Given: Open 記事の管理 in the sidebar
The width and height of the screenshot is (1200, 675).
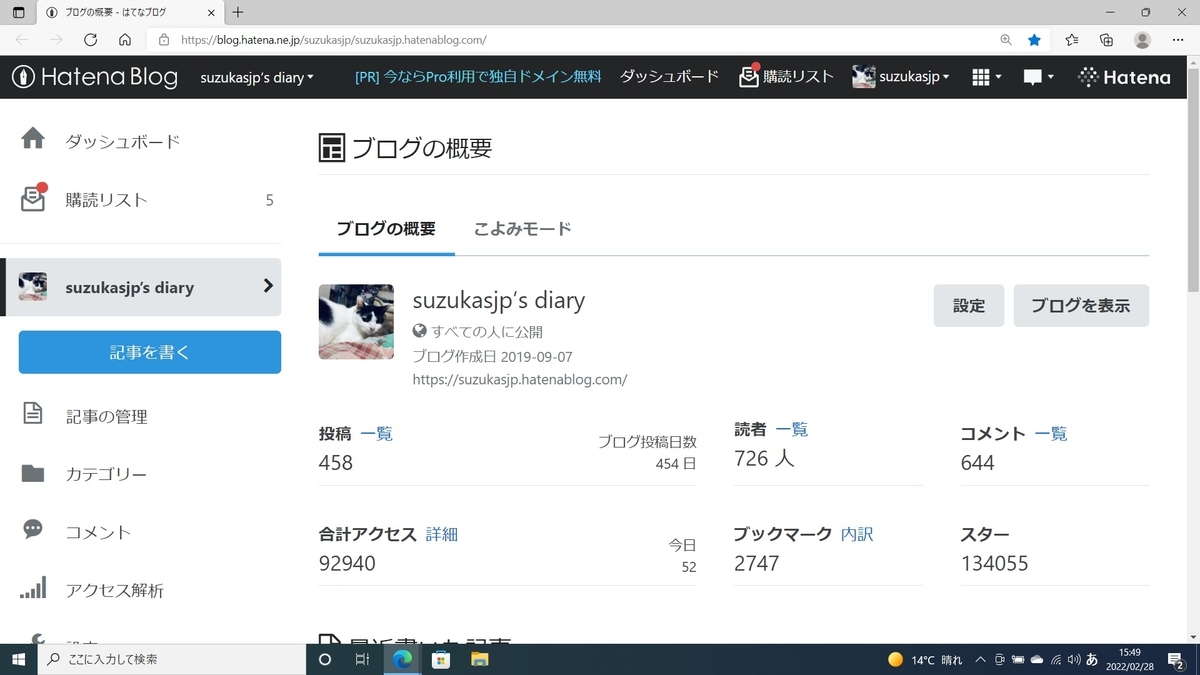Looking at the screenshot, I should 106,416.
